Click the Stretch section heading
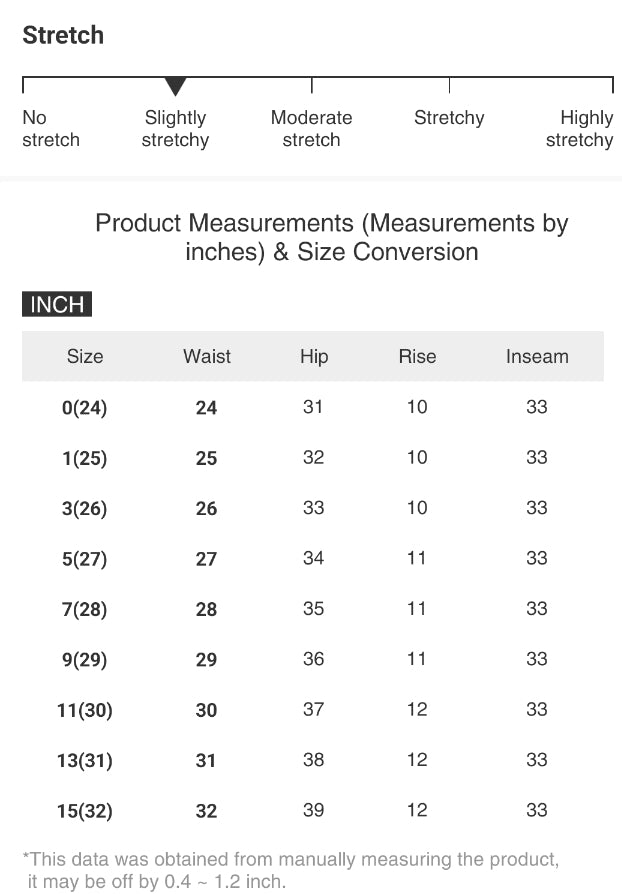622x894 pixels. tap(63, 35)
